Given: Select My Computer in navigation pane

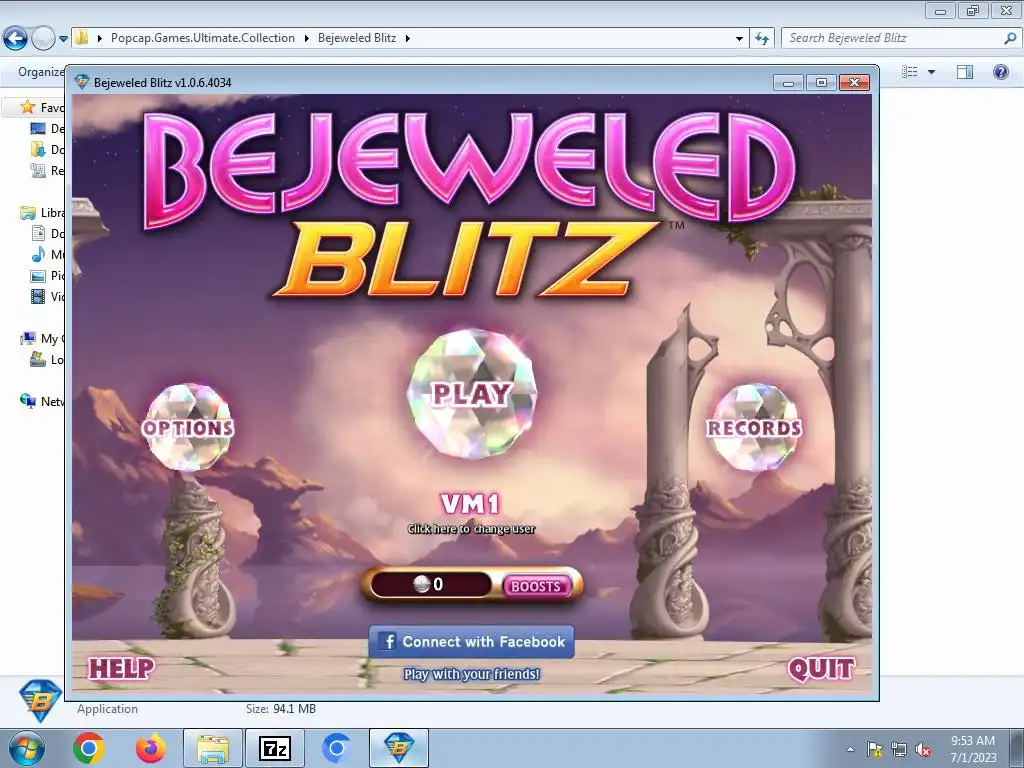Looking at the screenshot, I should point(42,338).
